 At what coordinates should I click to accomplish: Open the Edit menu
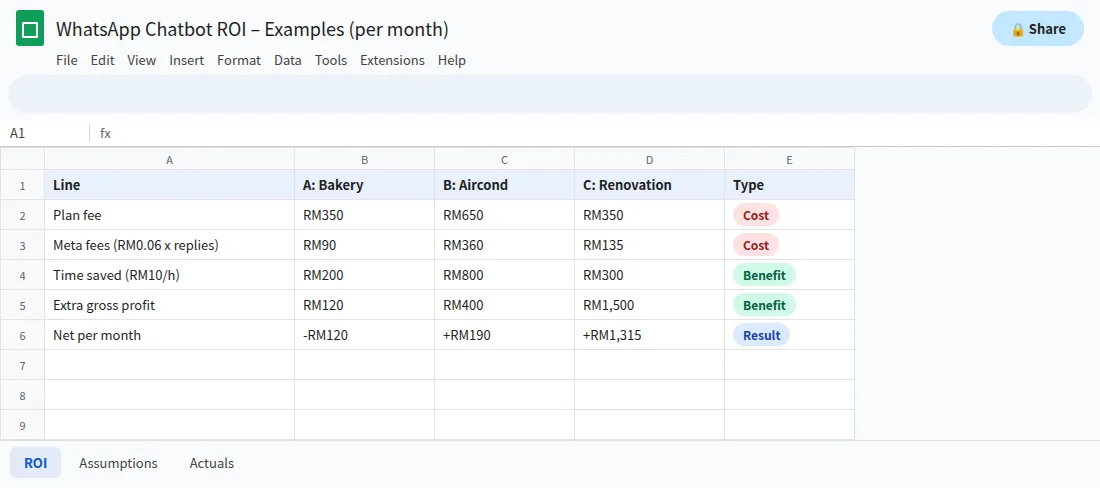[102, 60]
